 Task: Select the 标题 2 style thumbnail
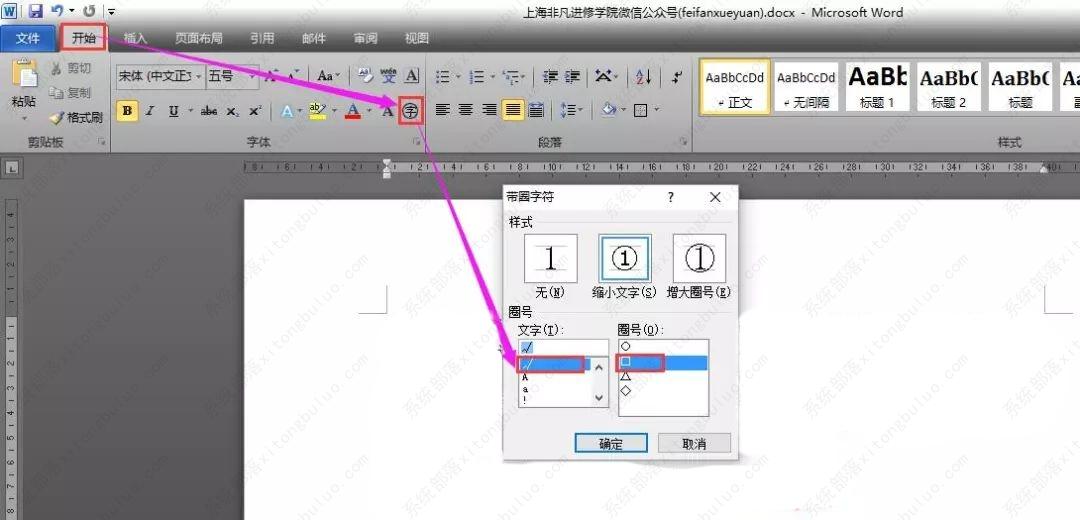pos(948,86)
